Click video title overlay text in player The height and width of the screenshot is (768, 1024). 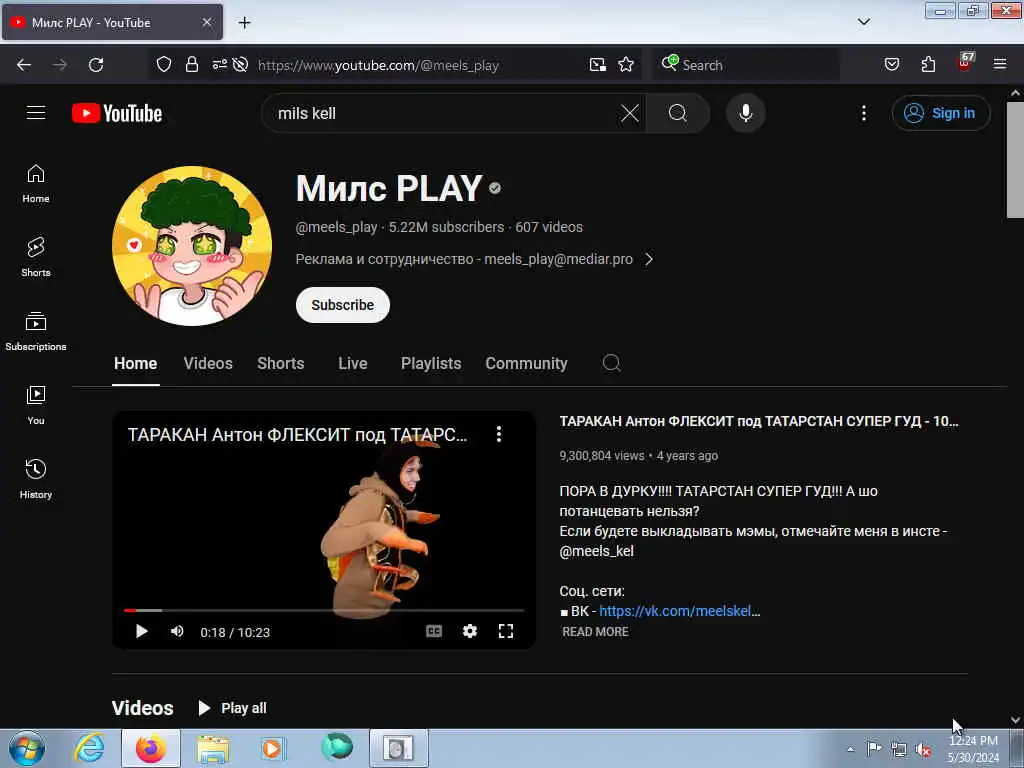[x=297, y=435]
